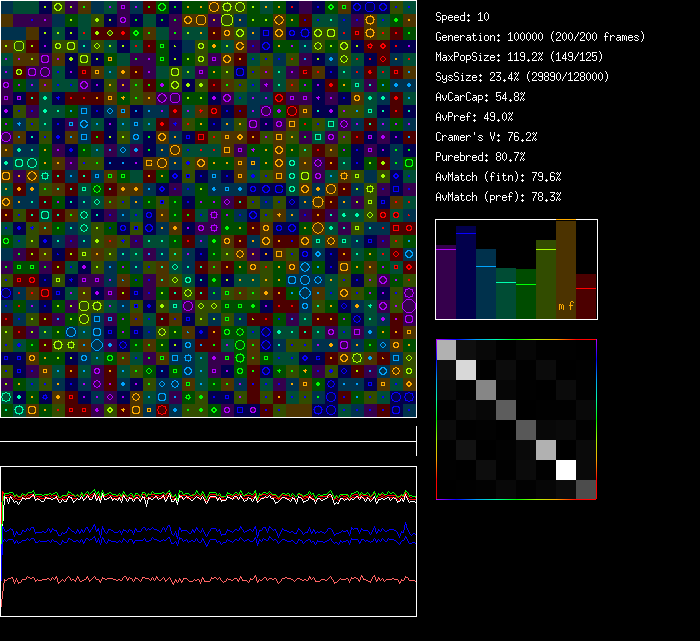Select the AvCarCap value line
This screenshot has height=641, width=700.
[x=480, y=97]
